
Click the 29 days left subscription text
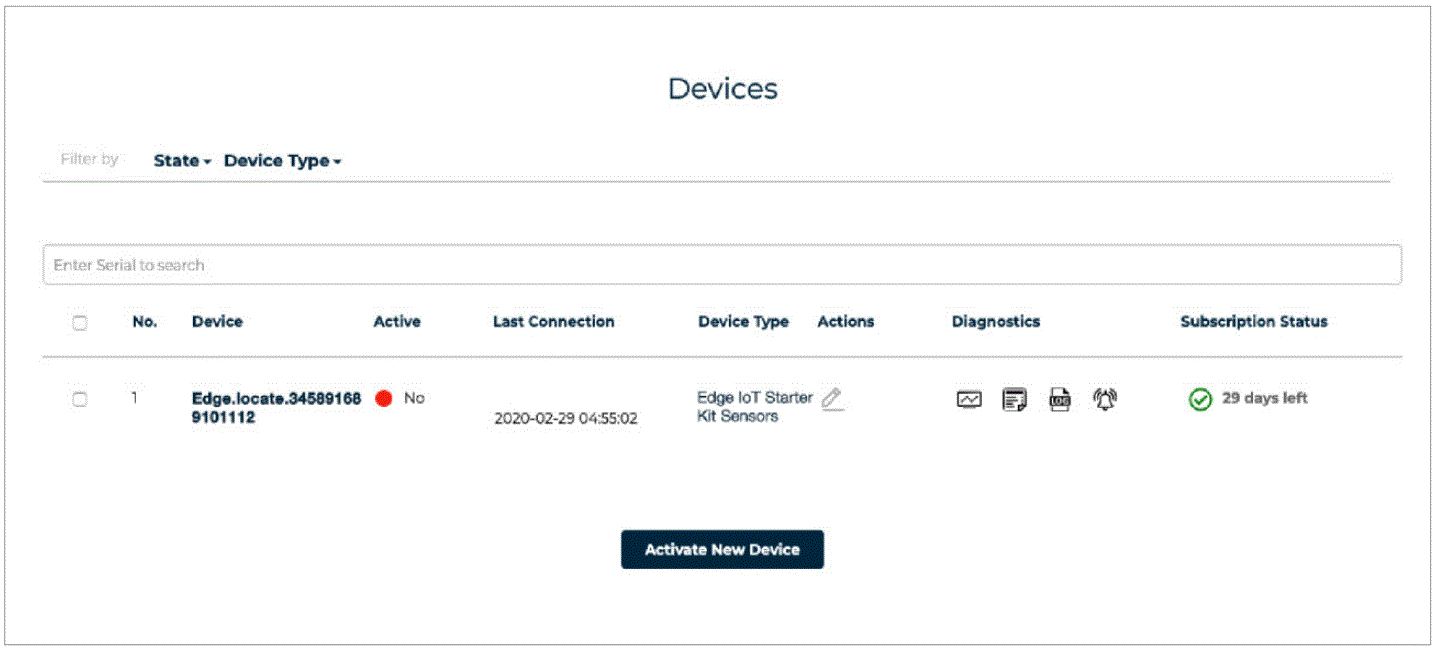coord(1264,398)
